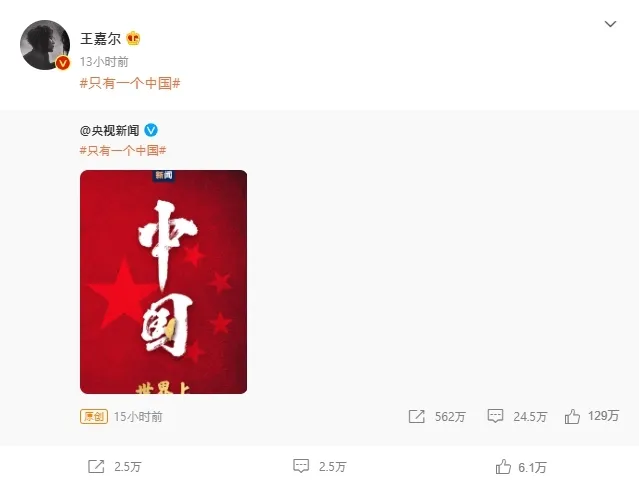Repost 王嘉尔's post with 2.5万 shares
Viewport: 639px width, 485px height.
[96, 466]
